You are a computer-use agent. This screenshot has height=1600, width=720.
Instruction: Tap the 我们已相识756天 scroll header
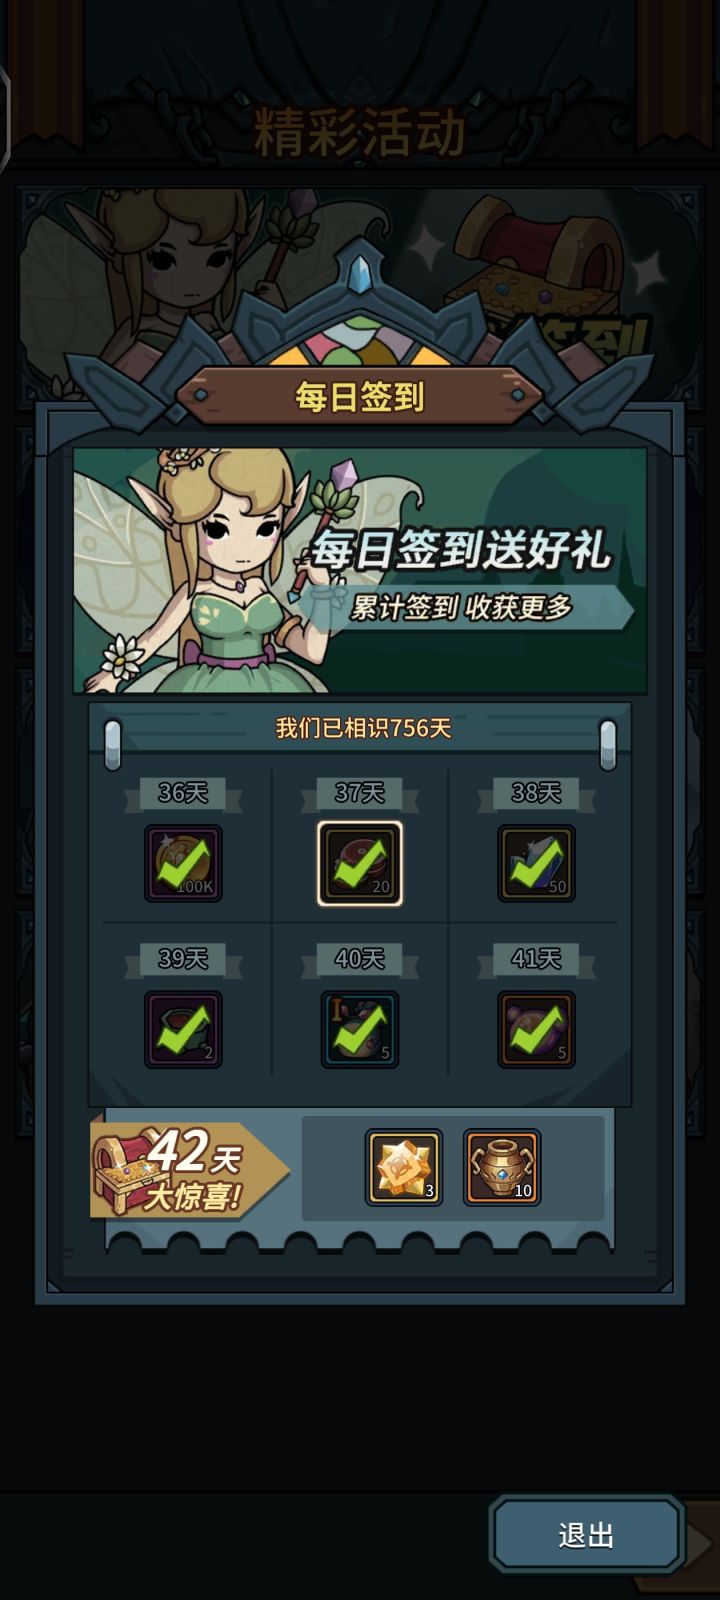pyautogui.click(x=363, y=728)
